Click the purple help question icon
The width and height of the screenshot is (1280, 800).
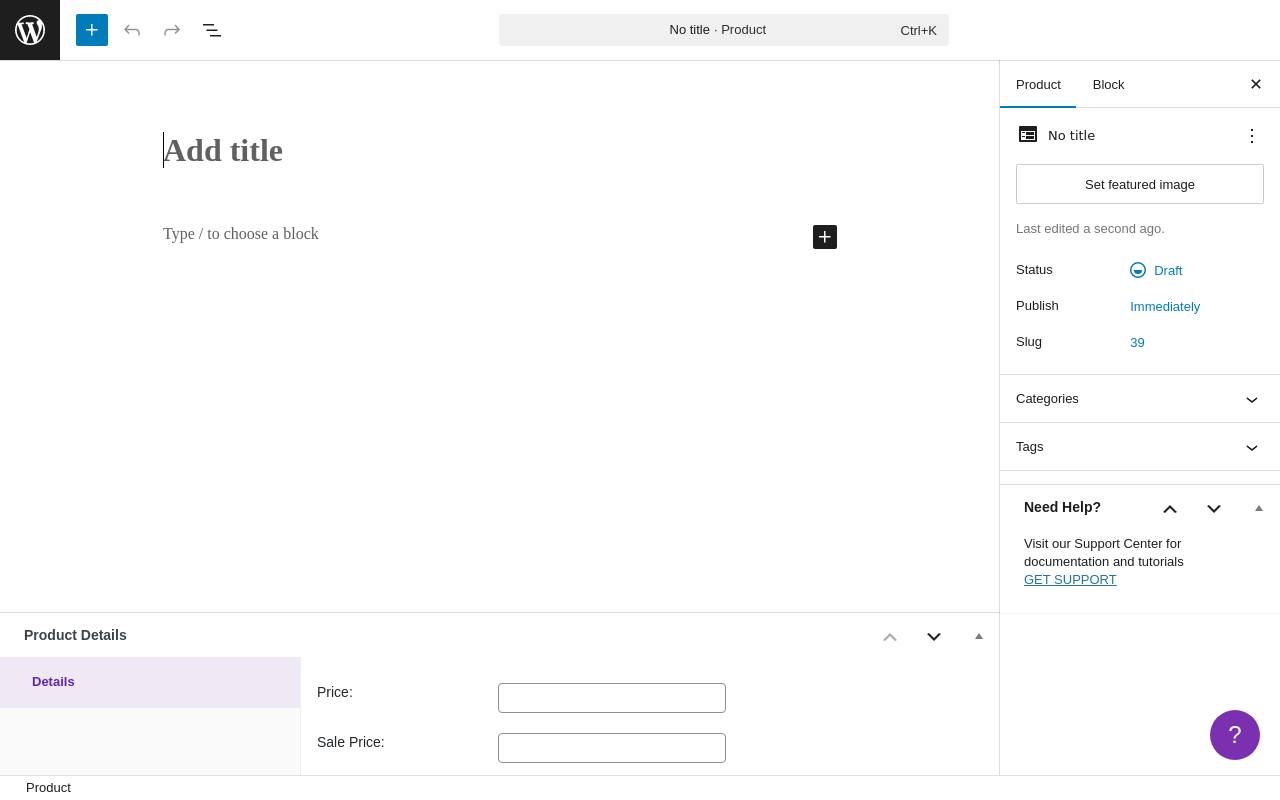coord(1235,735)
